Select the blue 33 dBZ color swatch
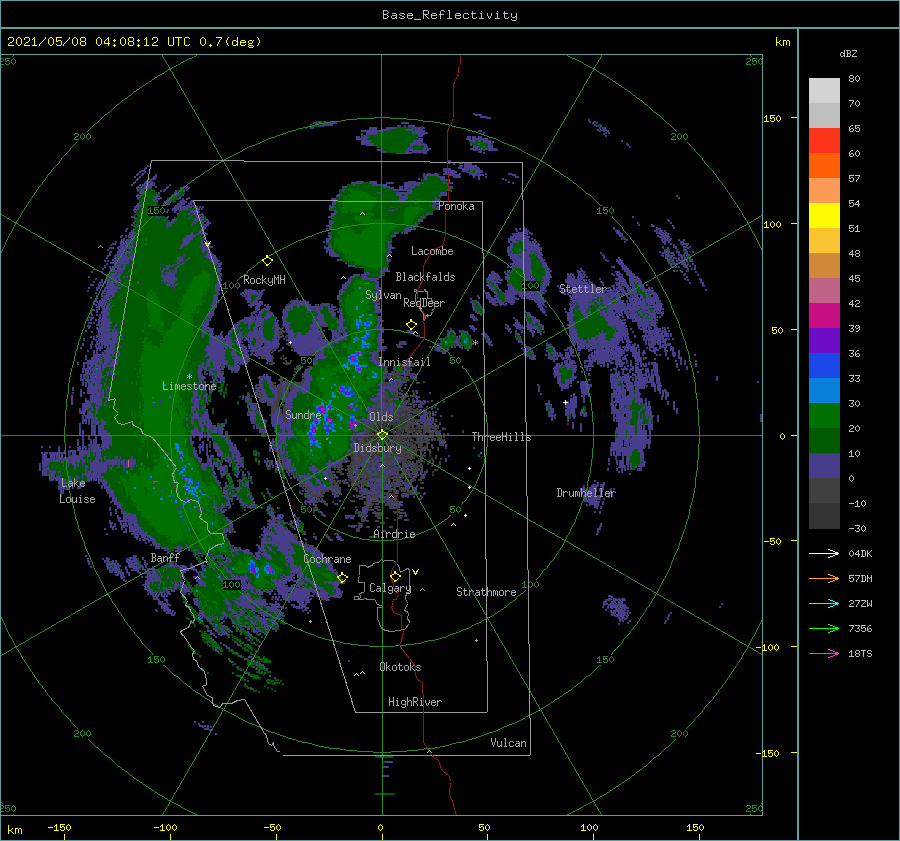The image size is (900, 841). coord(824,365)
